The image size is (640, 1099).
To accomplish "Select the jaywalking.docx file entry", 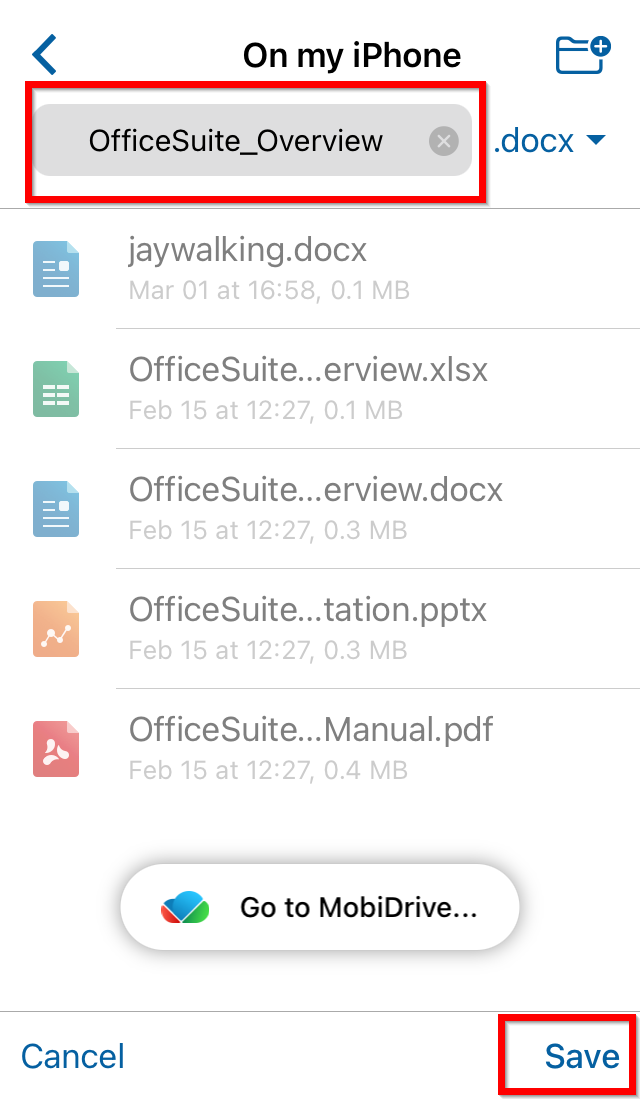I will (320, 268).
